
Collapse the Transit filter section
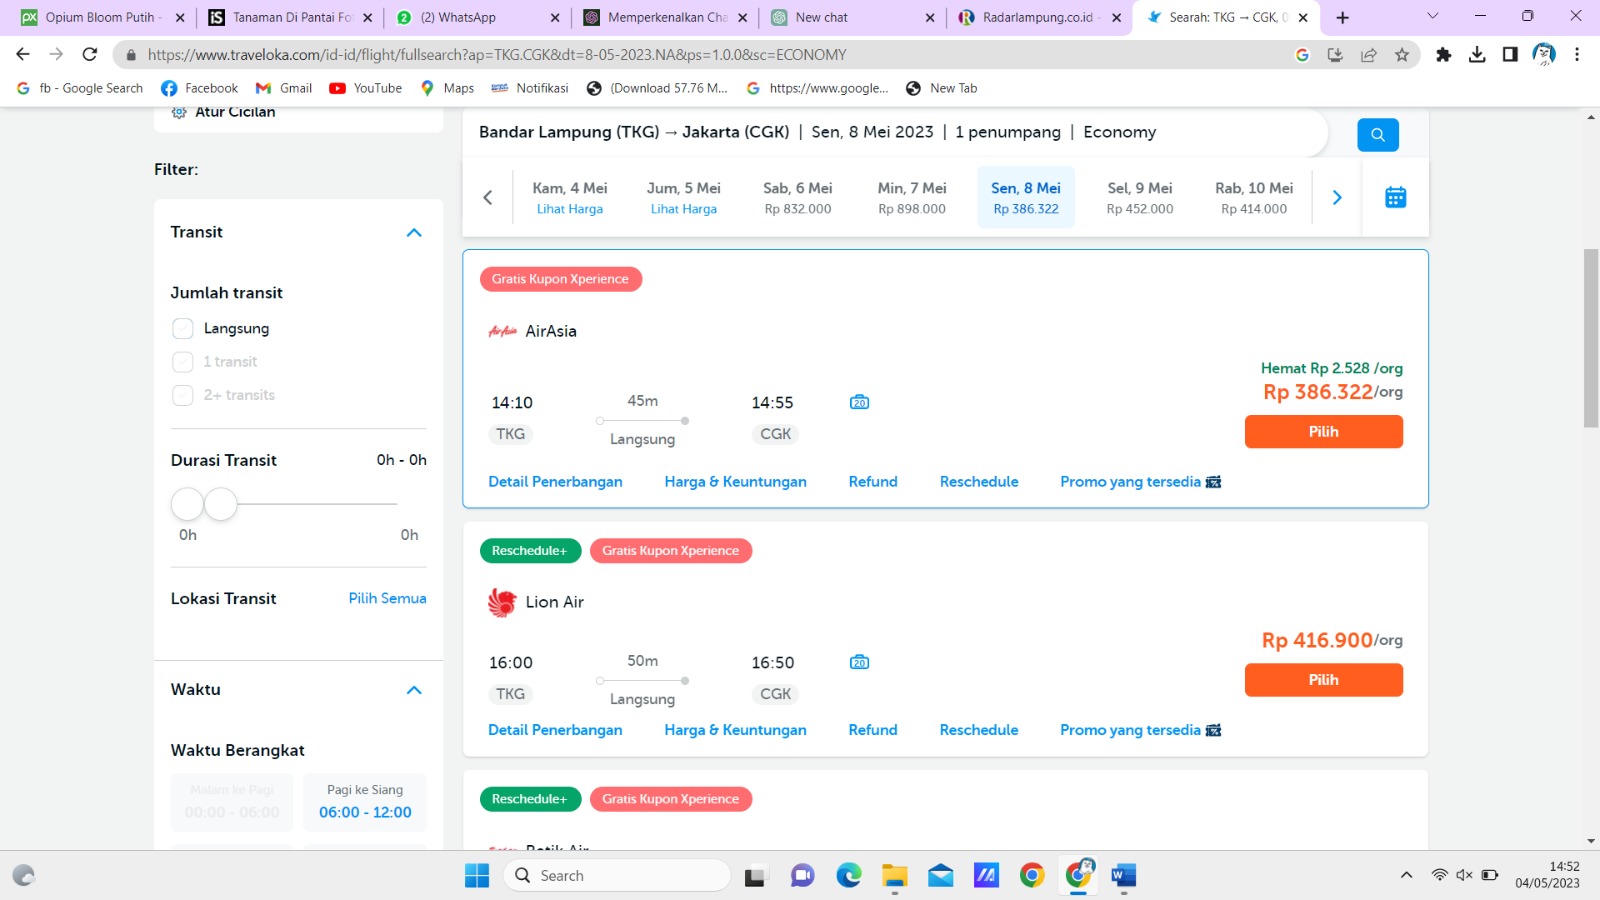point(414,232)
